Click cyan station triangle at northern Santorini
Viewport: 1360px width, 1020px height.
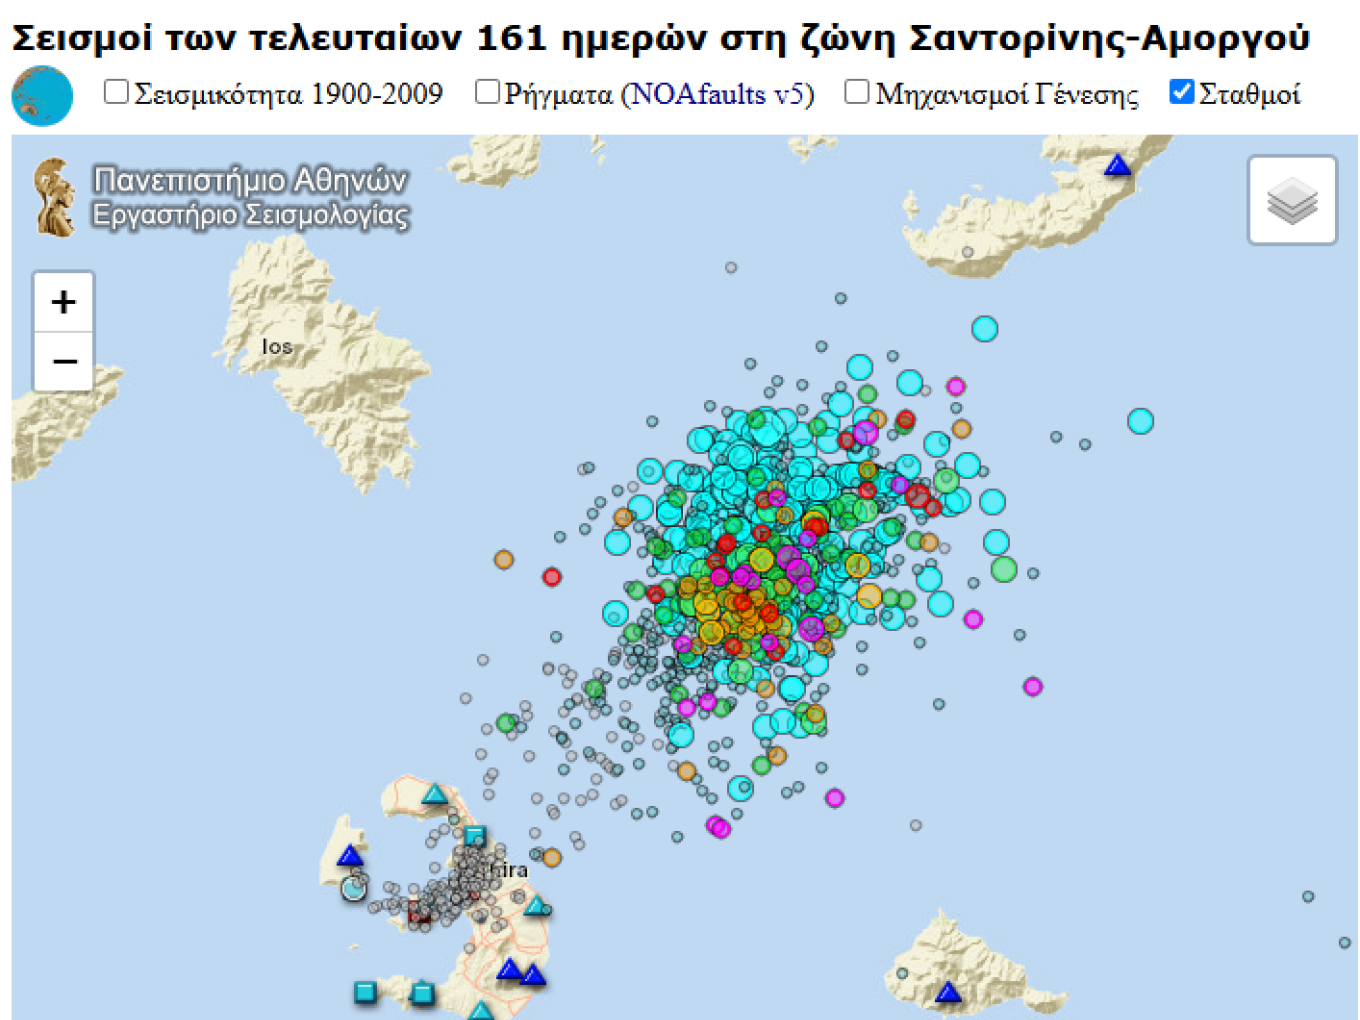434,795
